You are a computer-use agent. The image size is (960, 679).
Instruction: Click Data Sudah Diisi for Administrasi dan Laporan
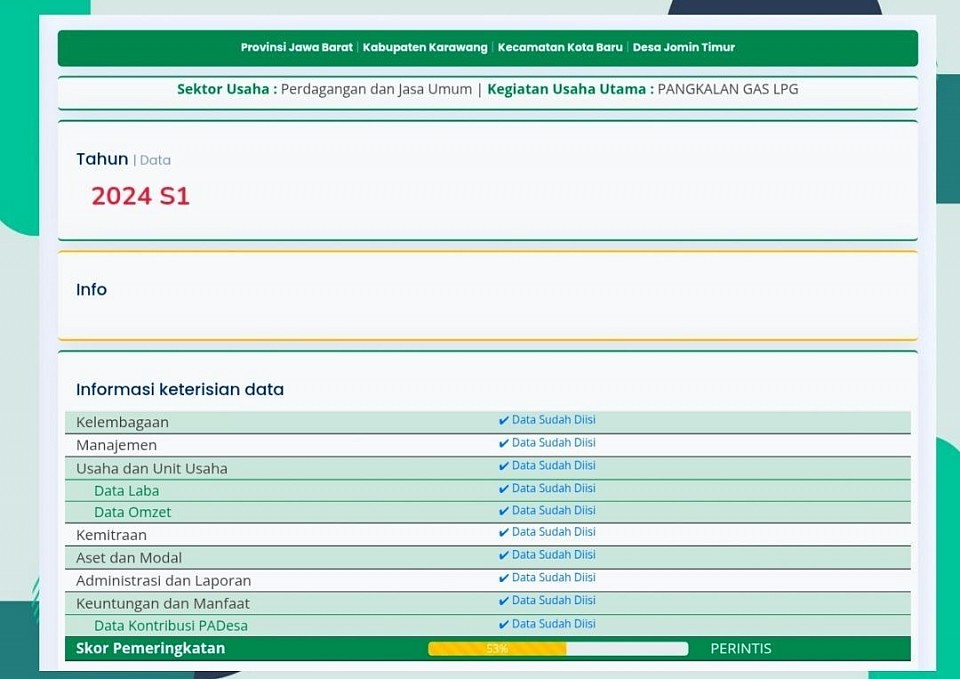pyautogui.click(x=553, y=577)
